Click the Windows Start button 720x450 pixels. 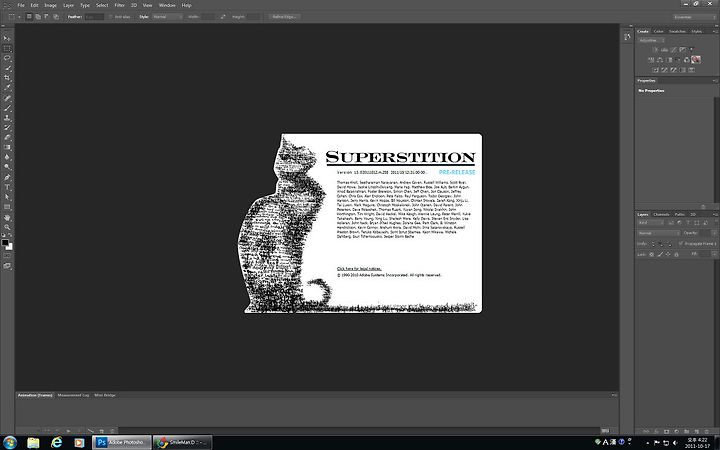pos(9,442)
